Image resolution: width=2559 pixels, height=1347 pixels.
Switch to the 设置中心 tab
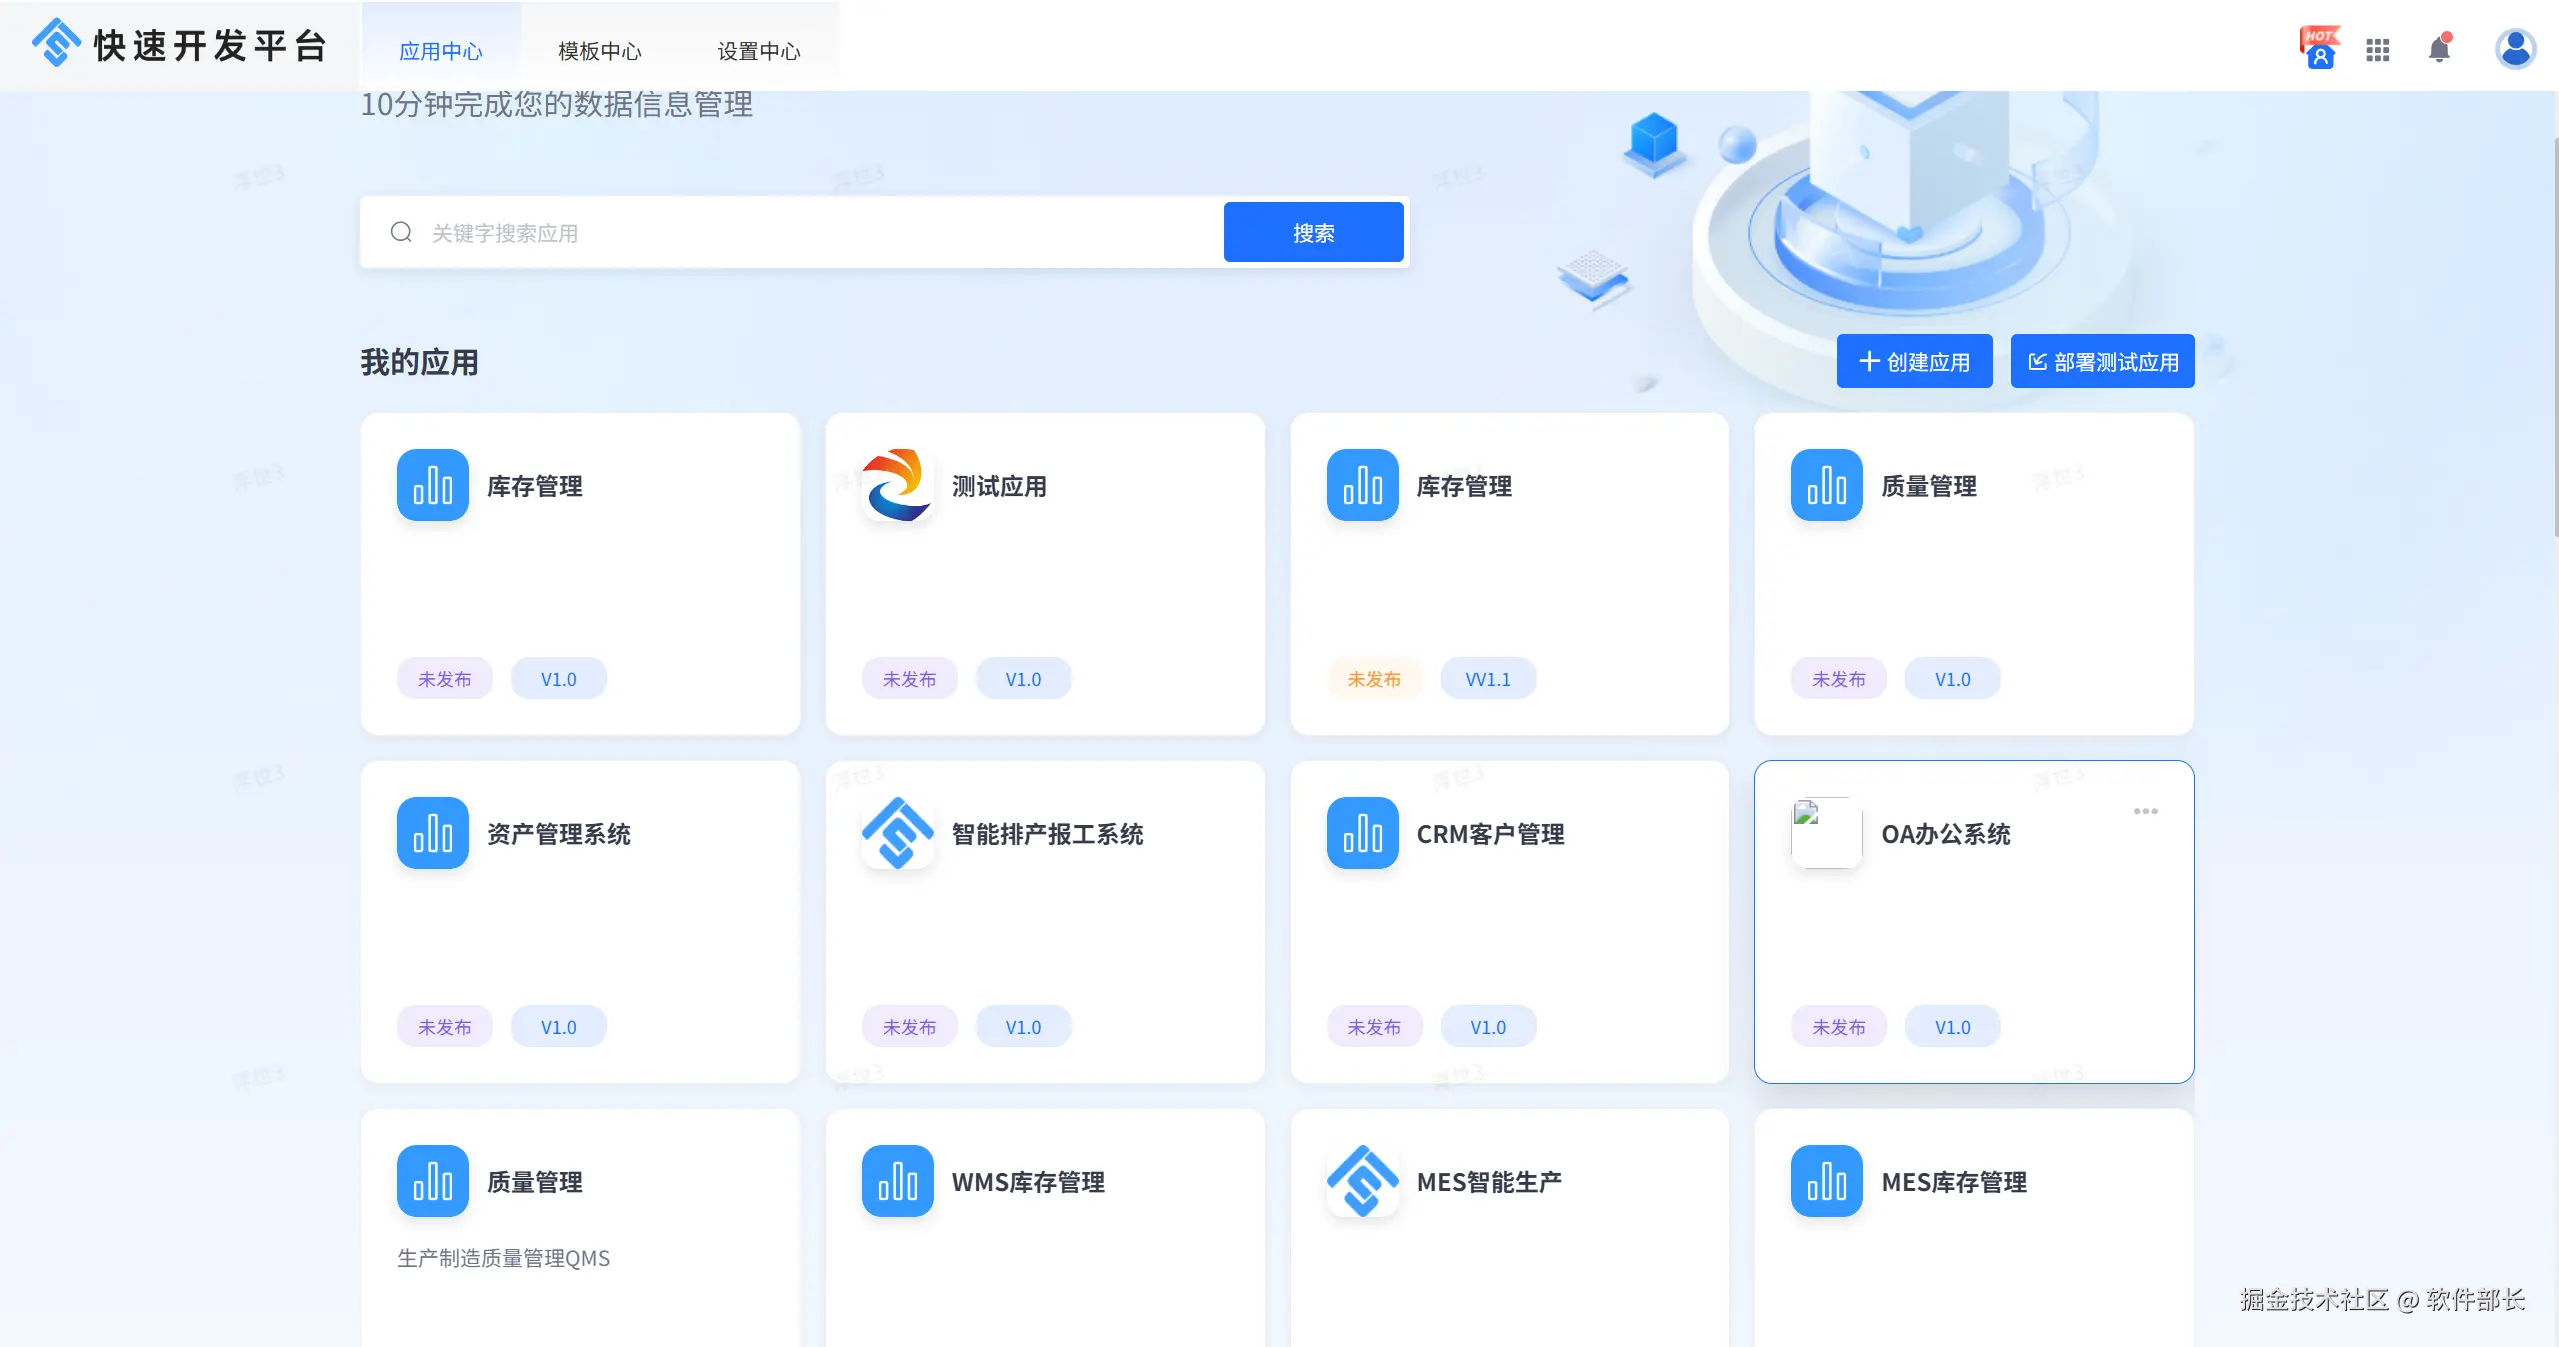pos(758,51)
